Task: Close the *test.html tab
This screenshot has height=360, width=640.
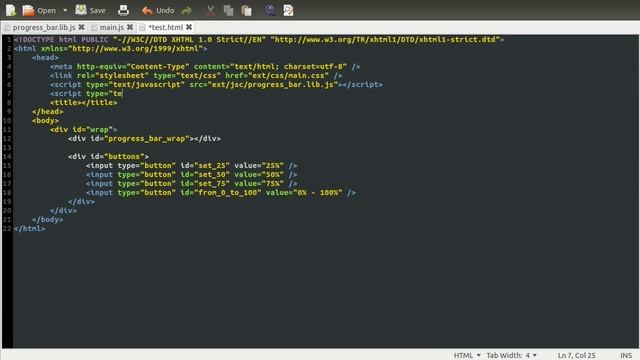Action: coord(189,27)
